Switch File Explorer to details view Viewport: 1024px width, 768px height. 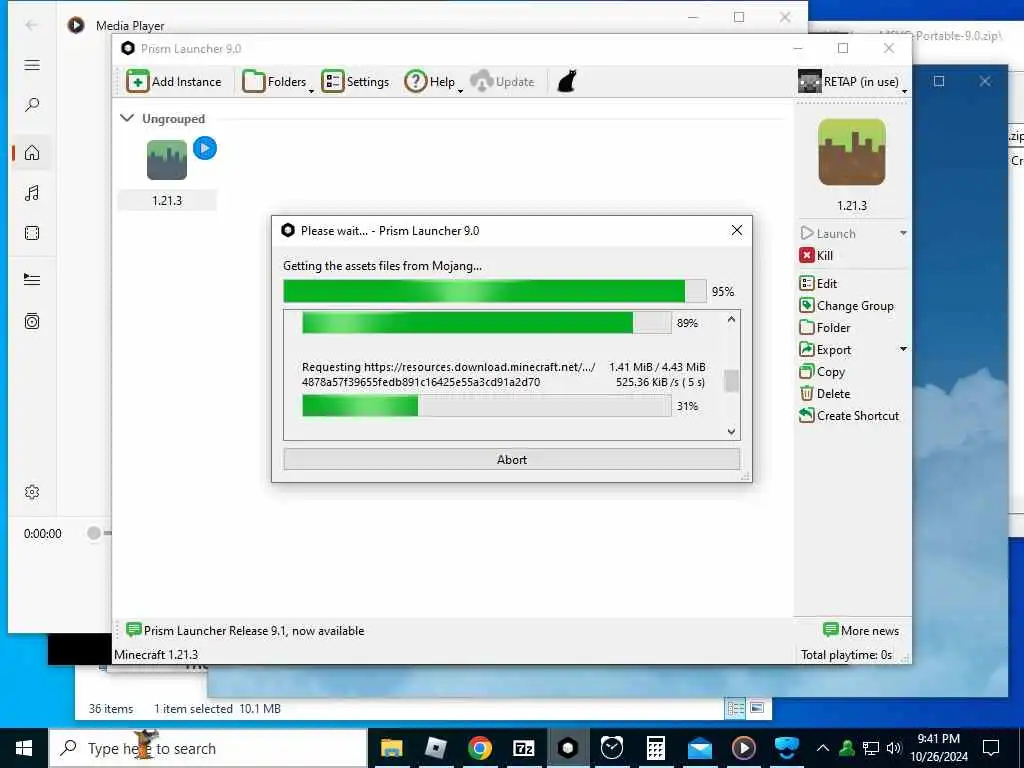[735, 708]
